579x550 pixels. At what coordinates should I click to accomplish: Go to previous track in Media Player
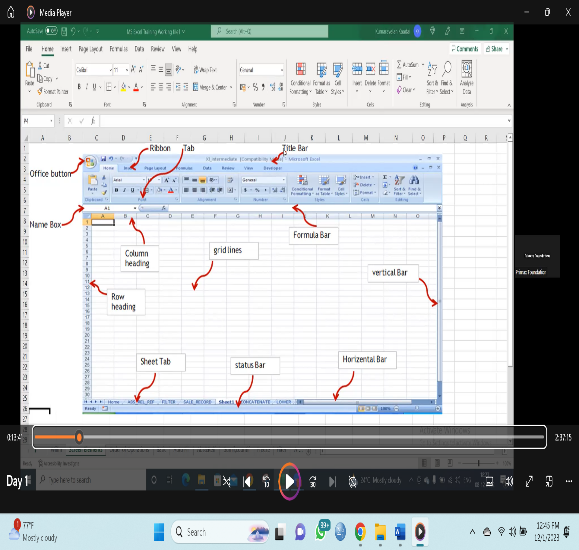tap(248, 481)
